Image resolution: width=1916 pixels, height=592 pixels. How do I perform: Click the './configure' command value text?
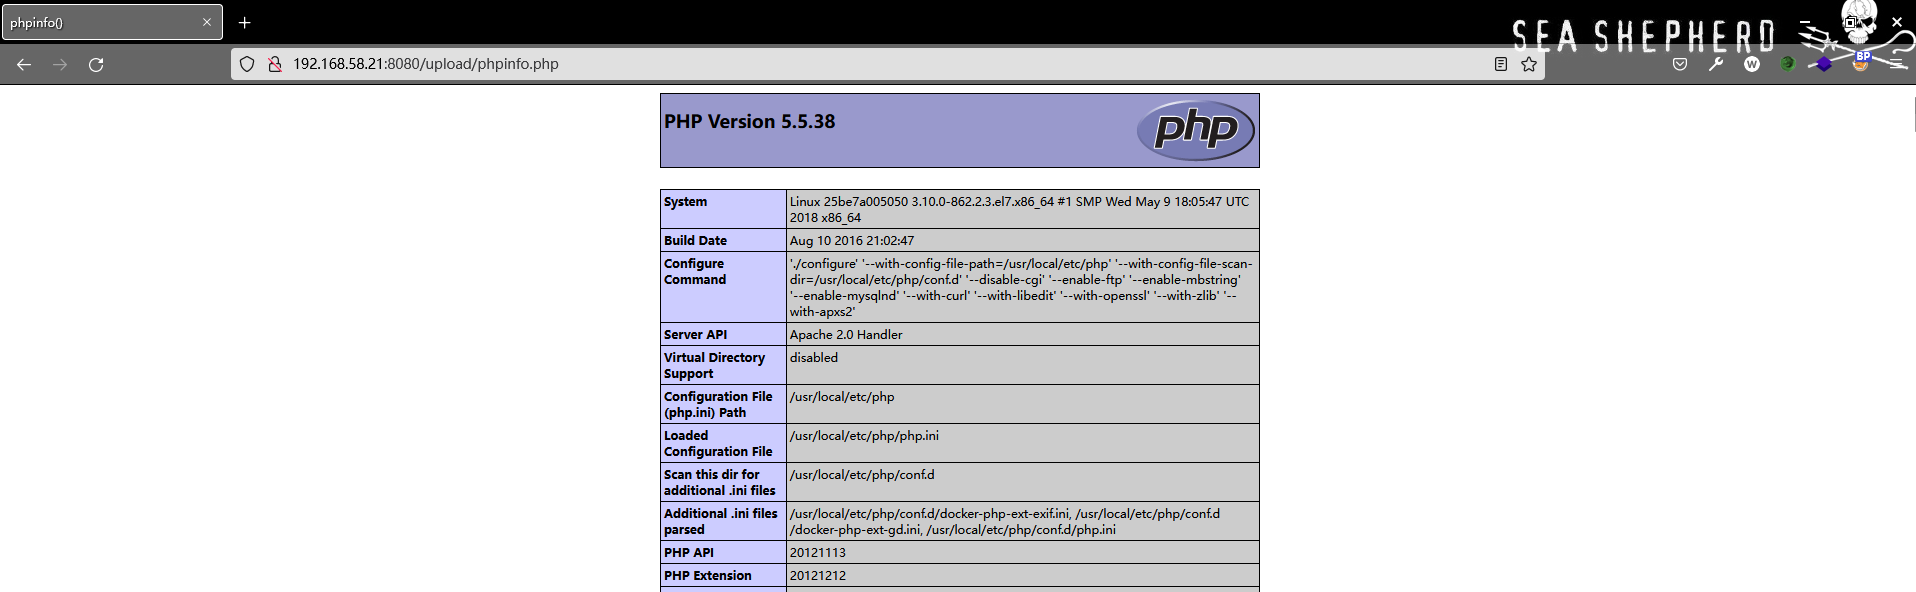pos(1021,288)
